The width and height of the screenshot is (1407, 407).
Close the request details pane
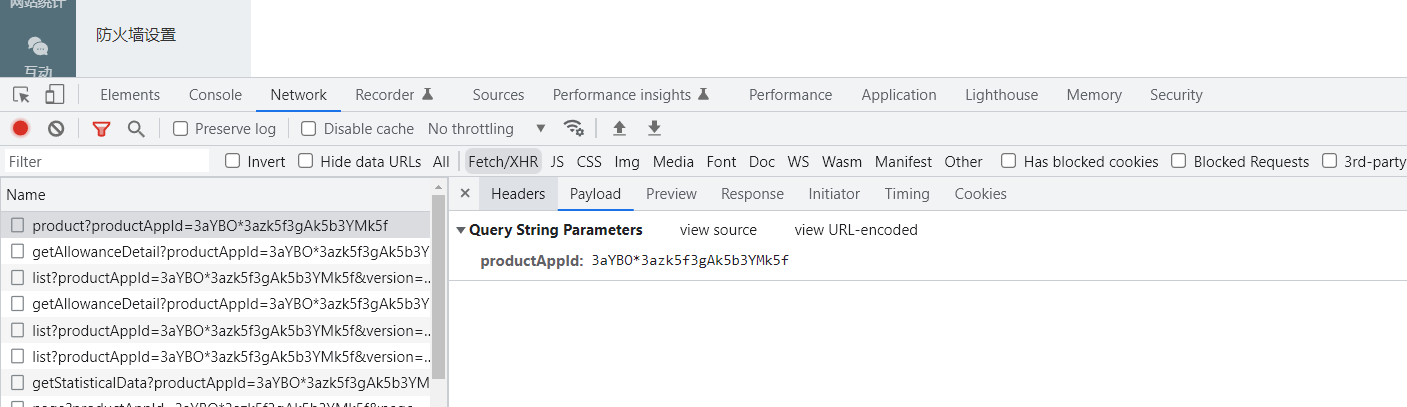point(465,193)
